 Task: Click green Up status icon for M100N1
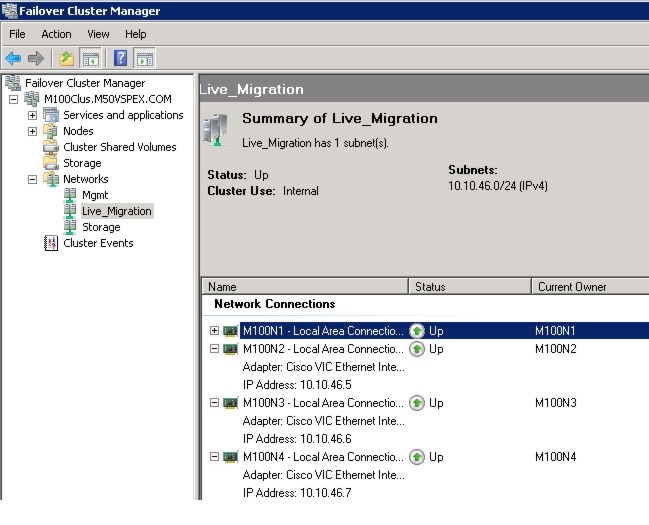point(417,331)
